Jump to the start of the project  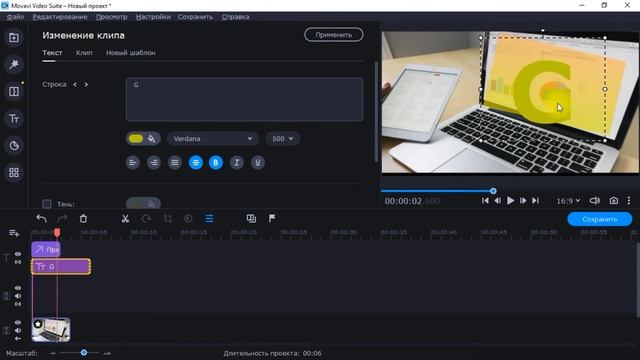pos(485,201)
